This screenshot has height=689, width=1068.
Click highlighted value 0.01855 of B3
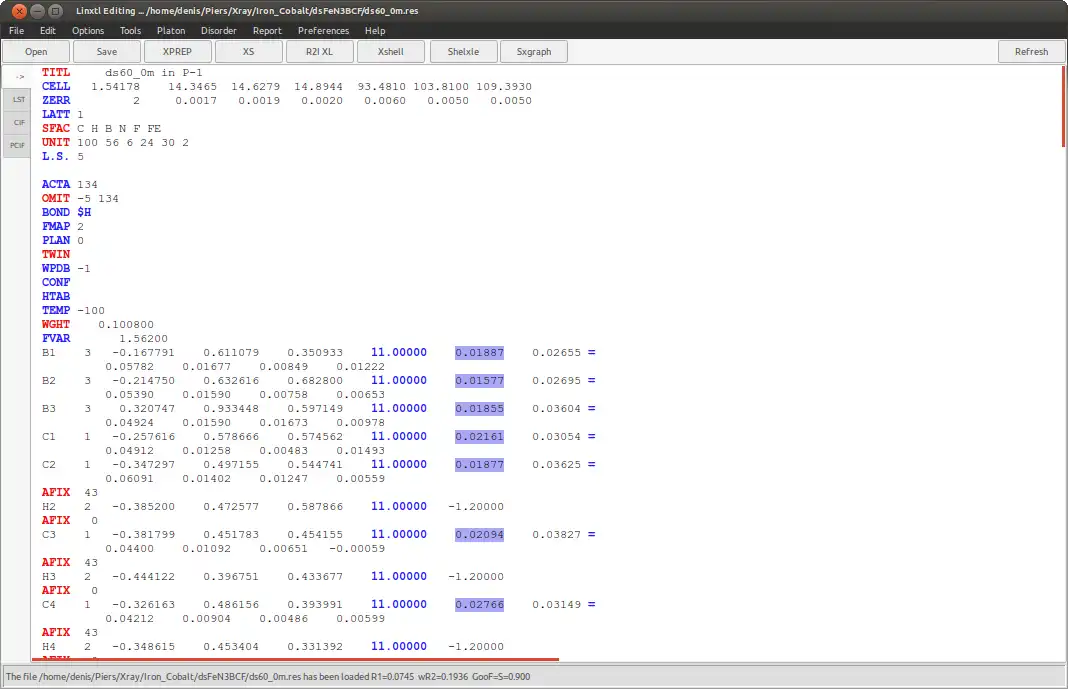pos(480,408)
